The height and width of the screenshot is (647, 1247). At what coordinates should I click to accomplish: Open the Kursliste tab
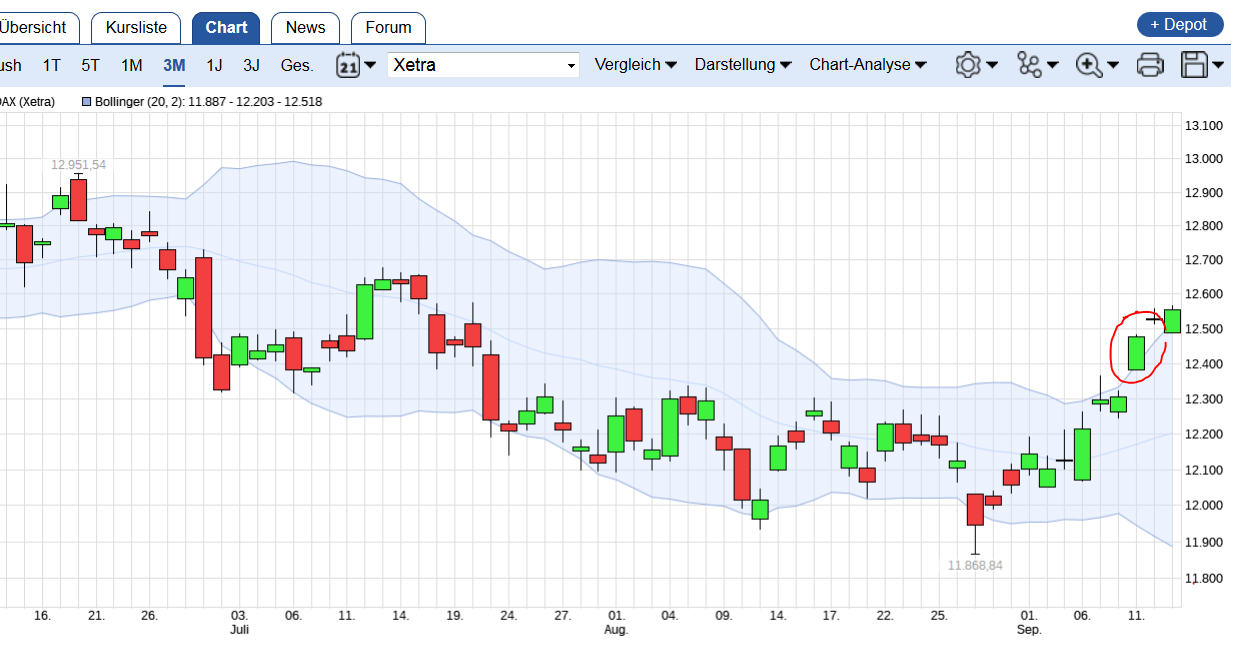(135, 27)
